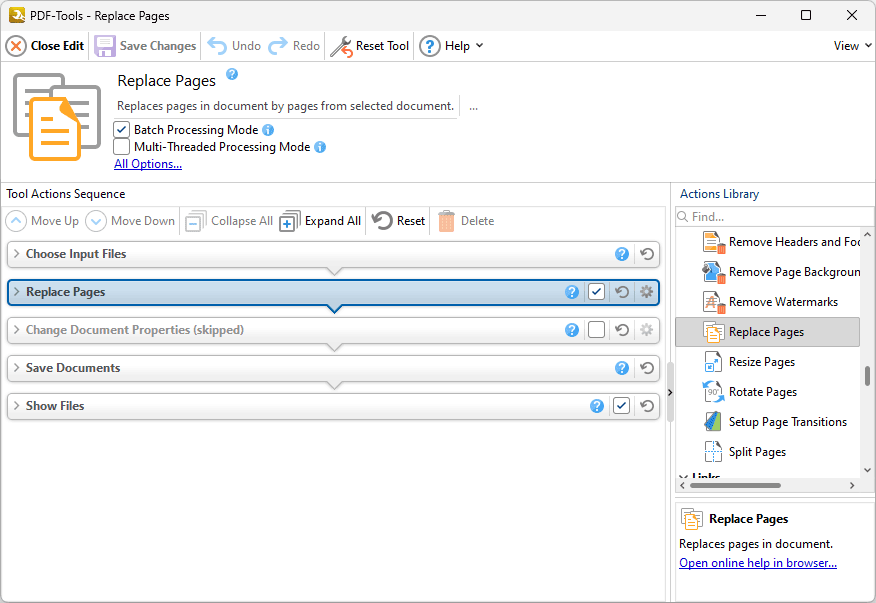Toggle the Show Files step checkbox
The height and width of the screenshot is (603, 876).
click(x=621, y=406)
